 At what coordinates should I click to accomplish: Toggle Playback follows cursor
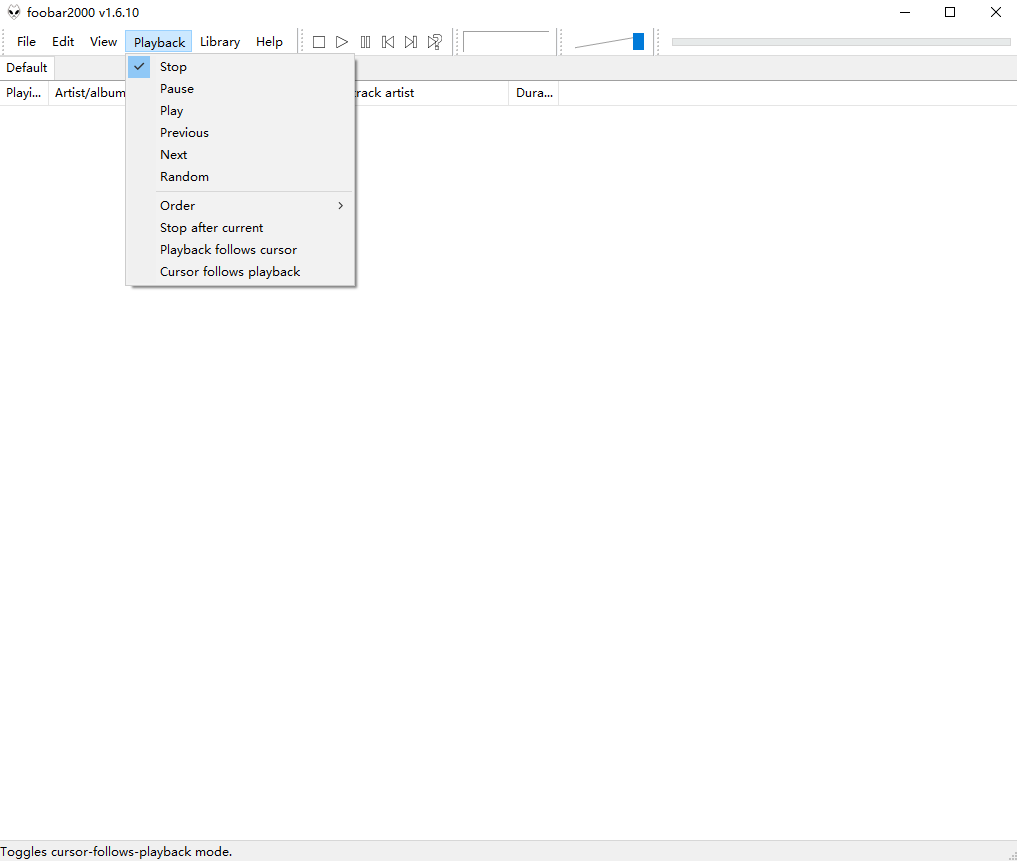click(241, 250)
